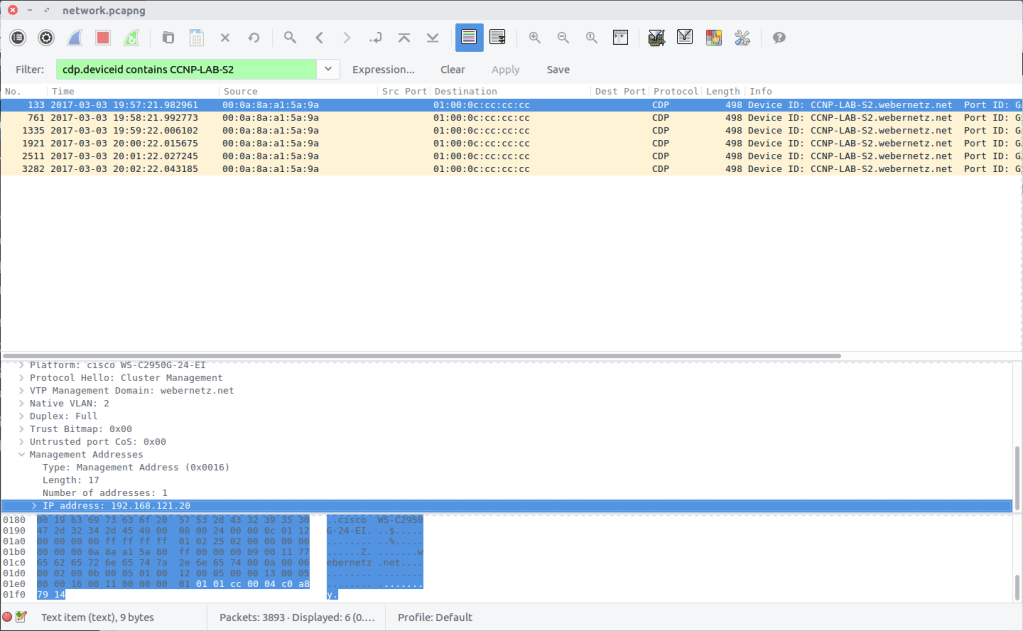Toggle packet list colorization
The image size is (1023, 631).
(470, 38)
